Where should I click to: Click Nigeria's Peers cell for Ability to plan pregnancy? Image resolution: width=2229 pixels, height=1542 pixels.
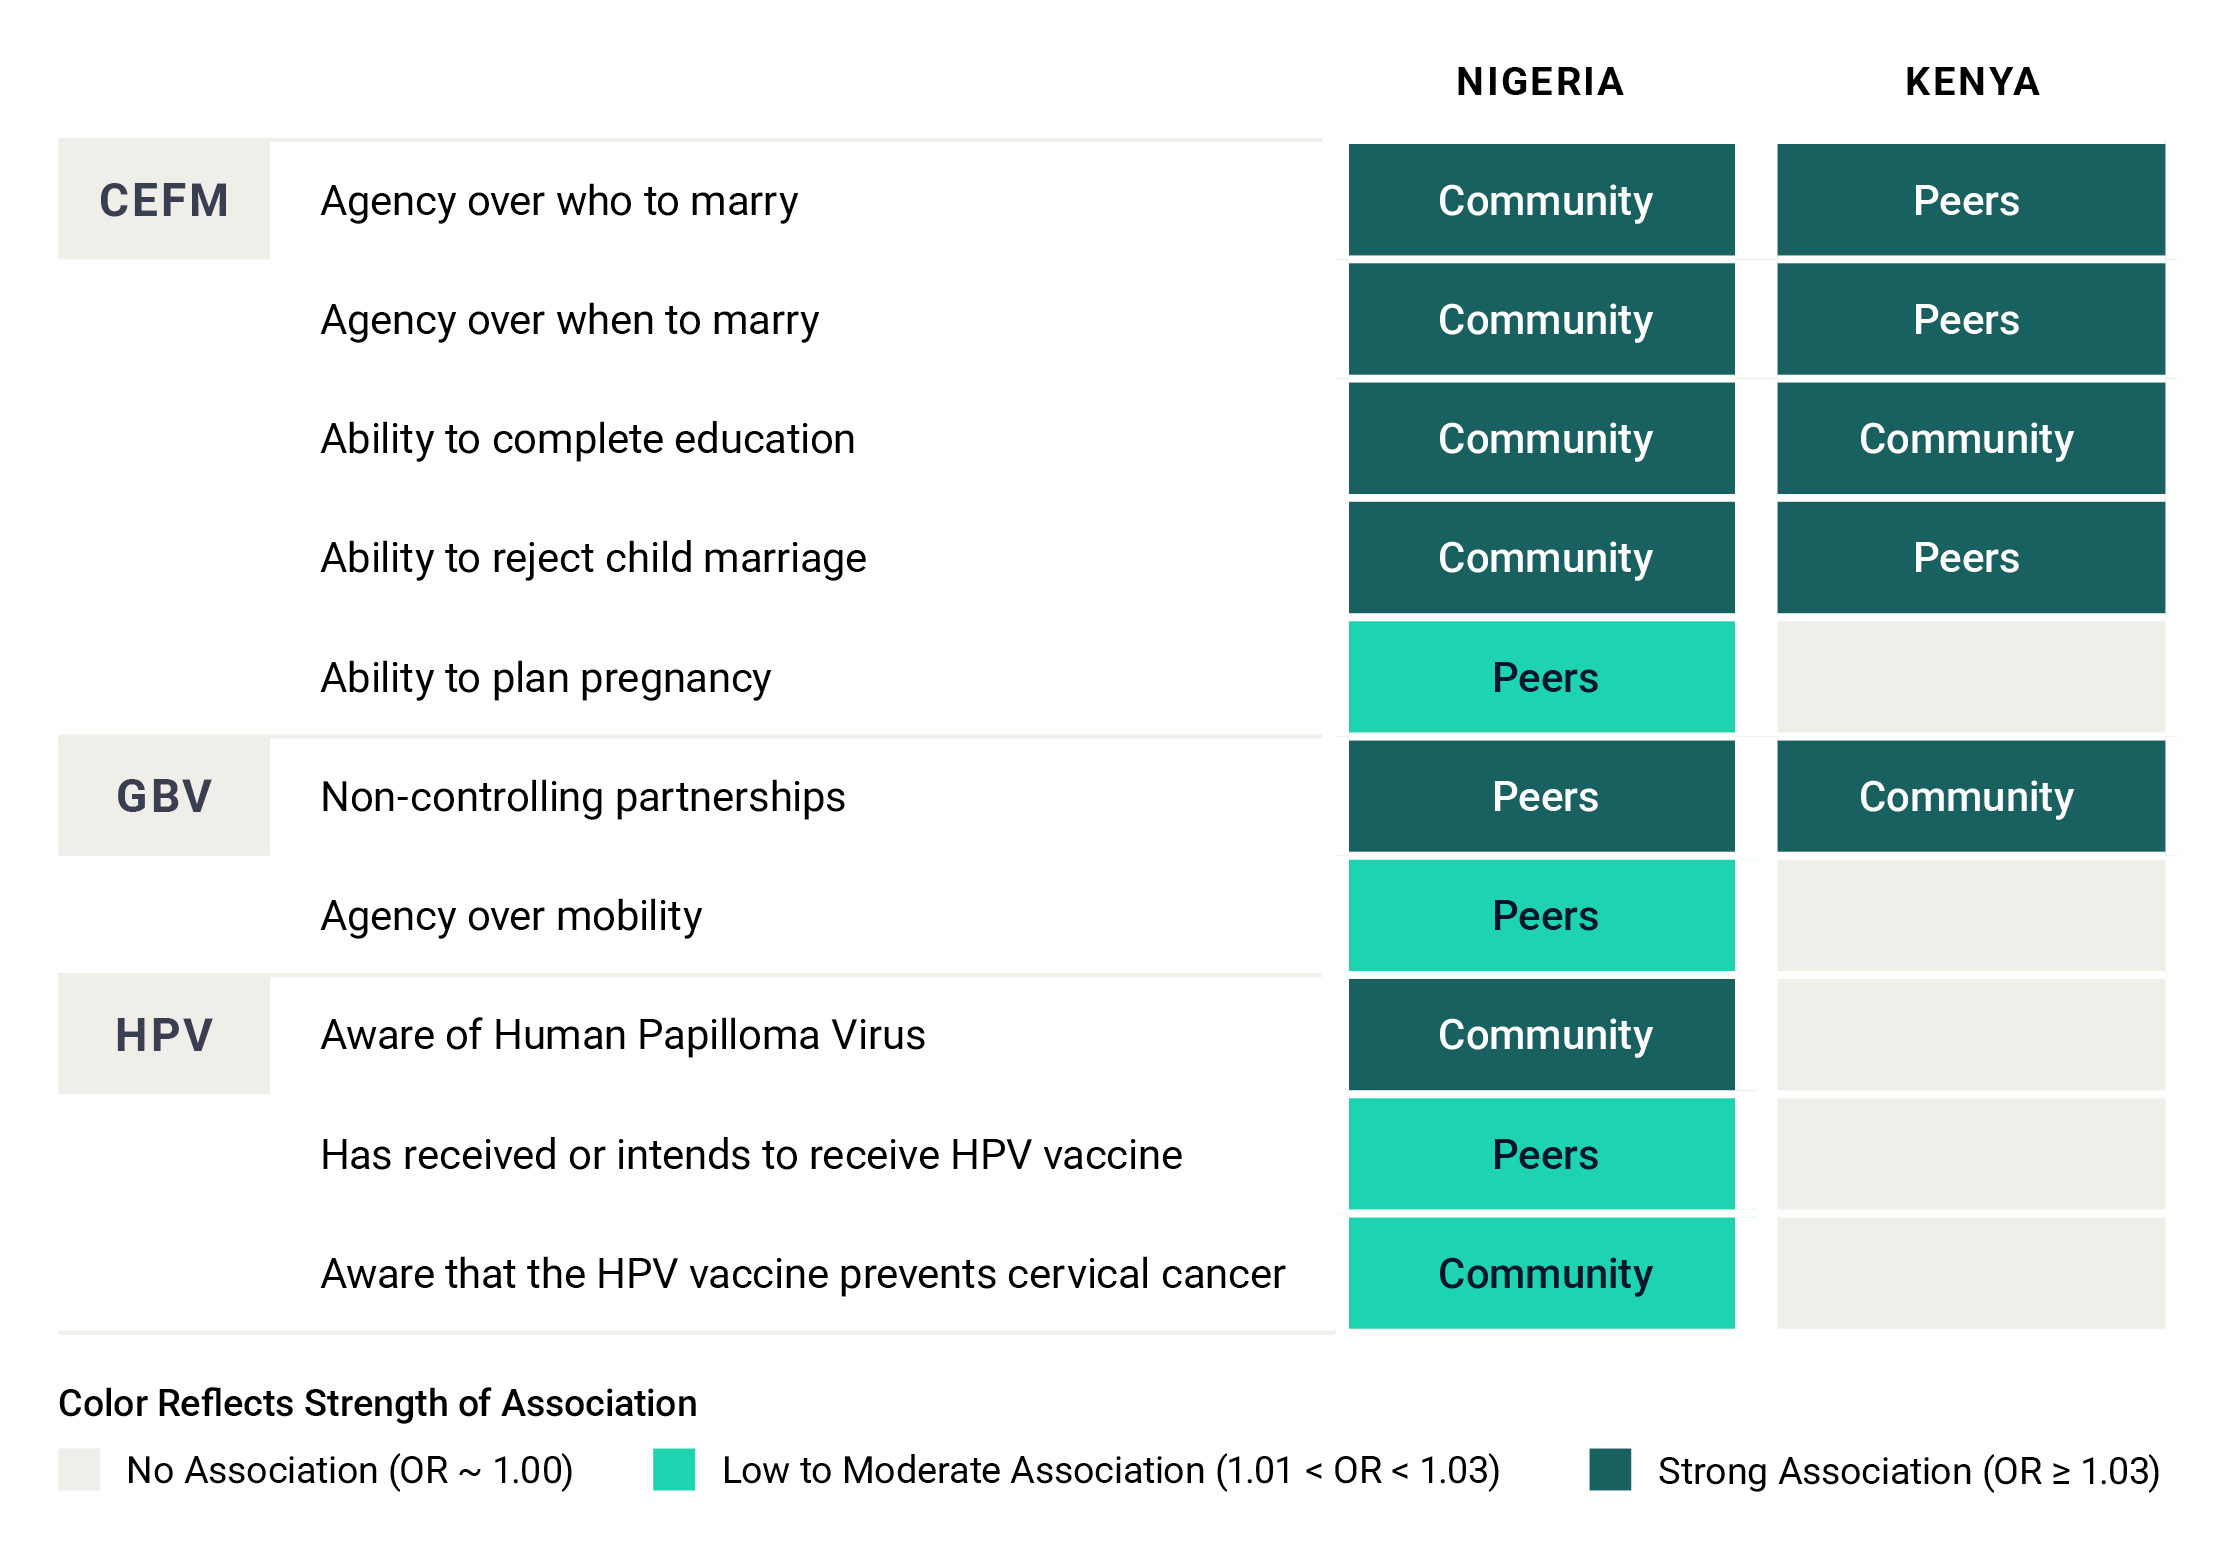(x=1541, y=677)
